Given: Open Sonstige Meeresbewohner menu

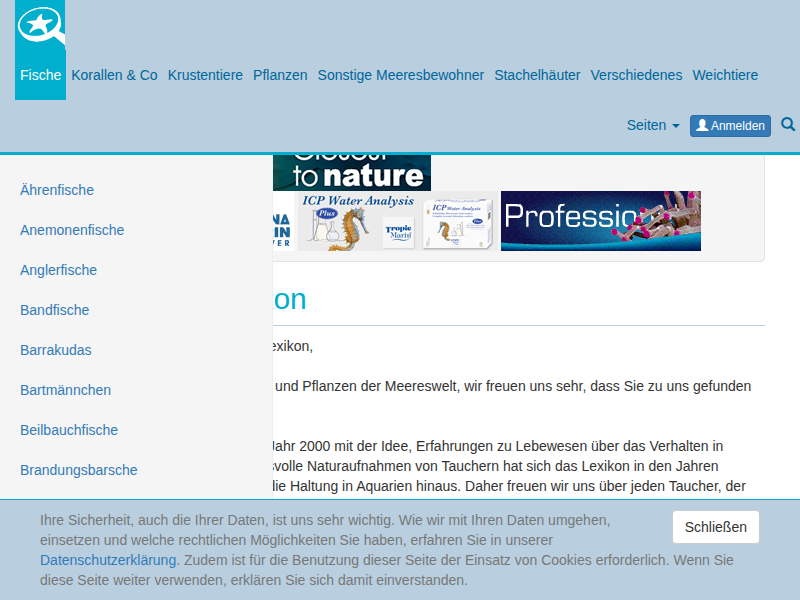Looking at the screenshot, I should point(400,75).
